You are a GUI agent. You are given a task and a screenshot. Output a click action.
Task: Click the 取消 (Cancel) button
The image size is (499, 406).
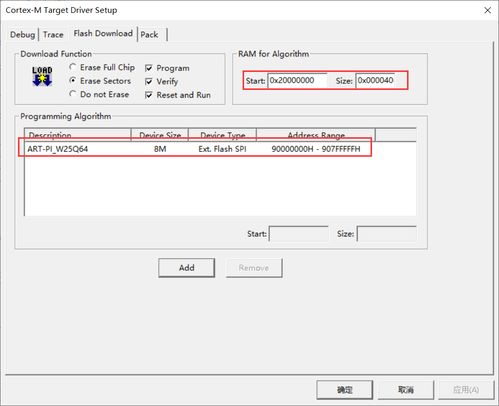pyautogui.click(x=406, y=390)
